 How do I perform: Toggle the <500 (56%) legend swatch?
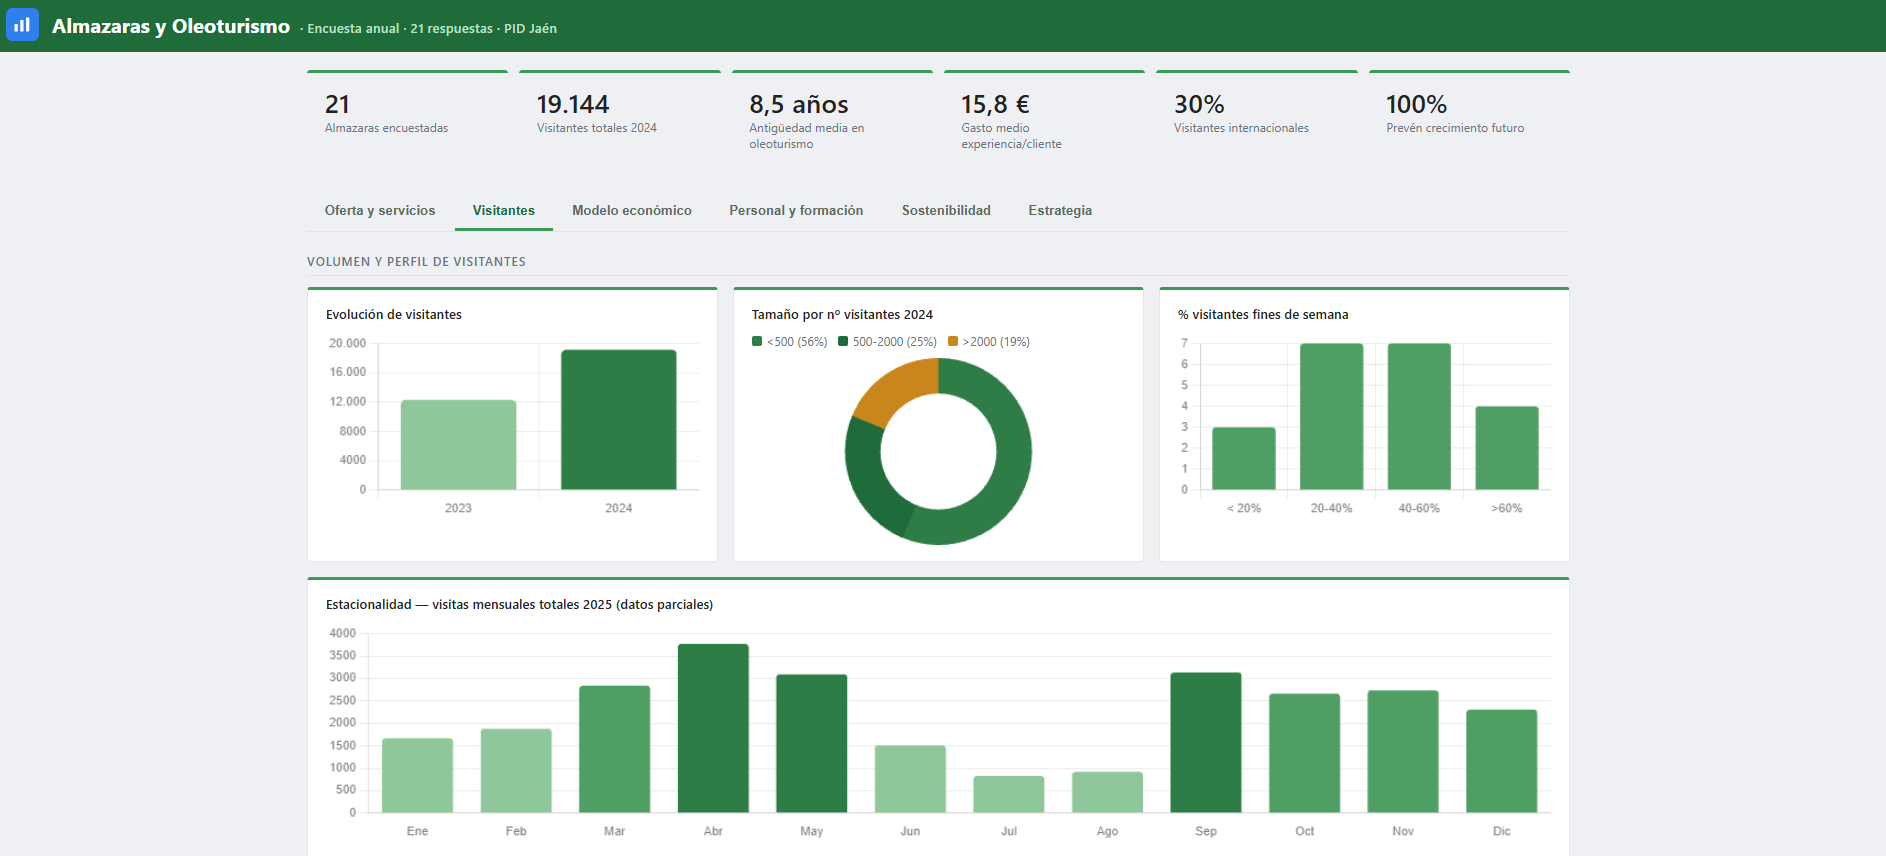pyautogui.click(x=757, y=341)
